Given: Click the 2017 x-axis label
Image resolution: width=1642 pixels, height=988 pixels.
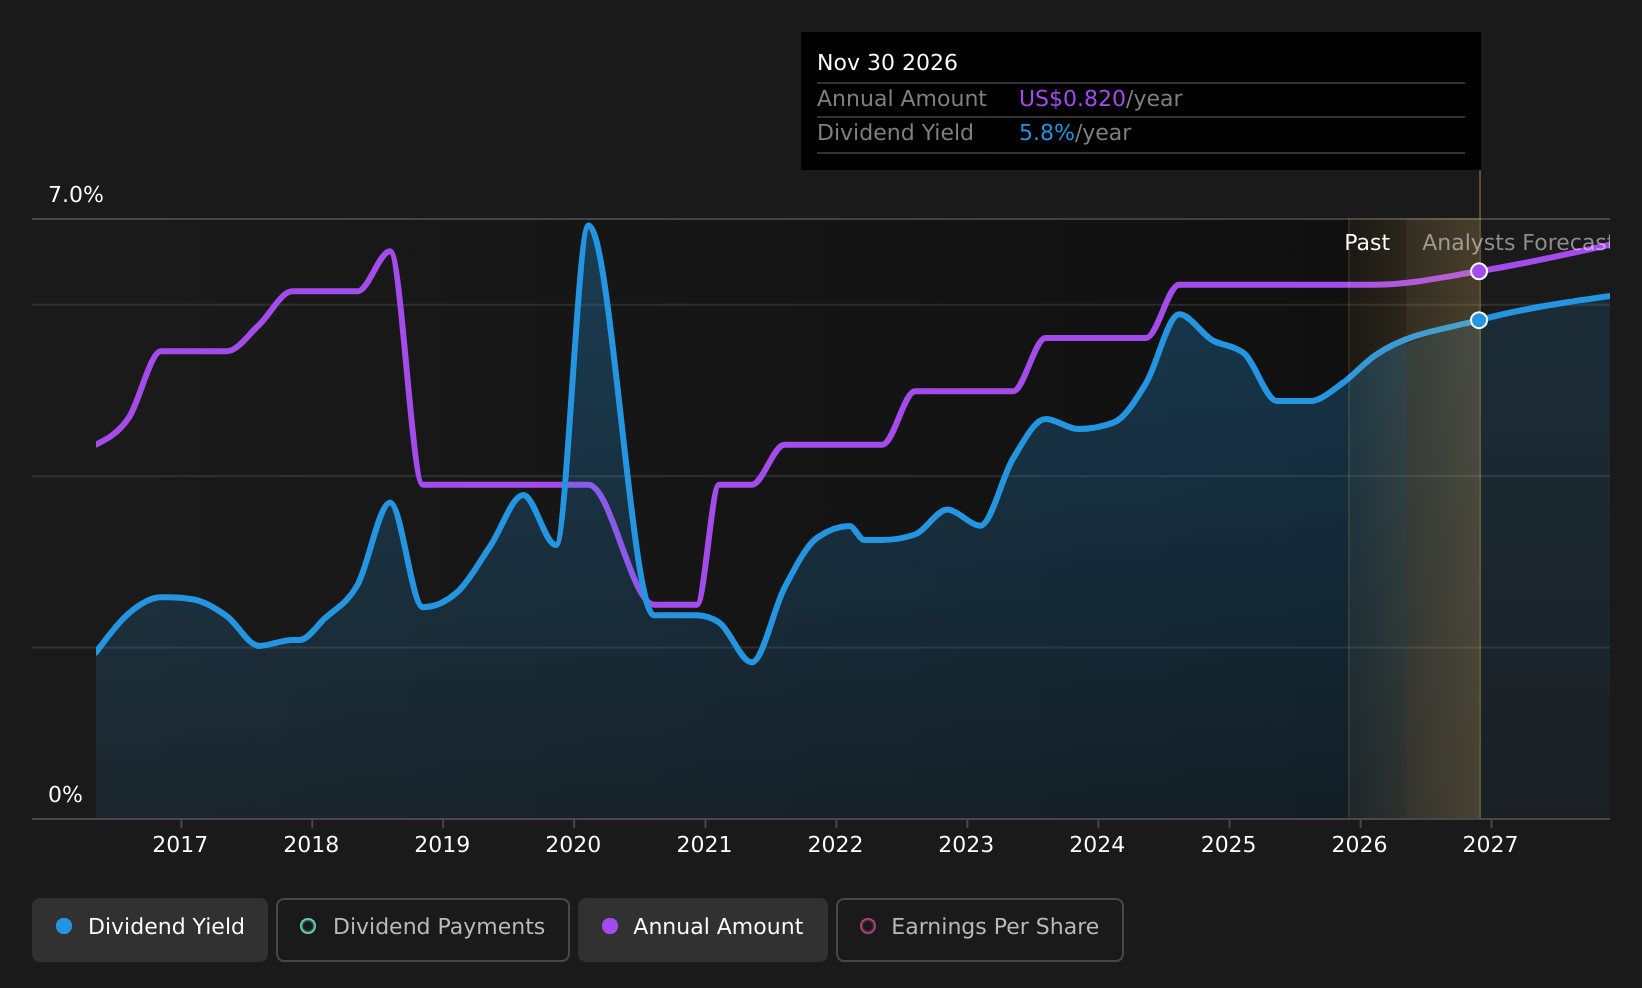Looking at the screenshot, I should pos(180,845).
